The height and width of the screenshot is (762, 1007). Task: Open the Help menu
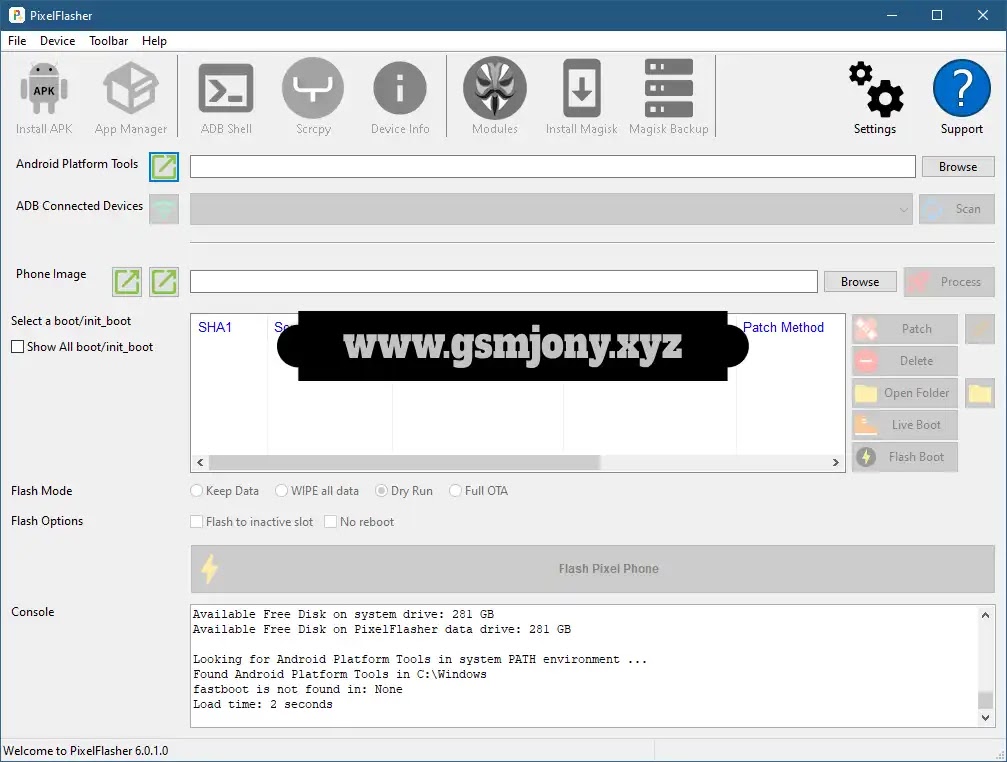(154, 40)
